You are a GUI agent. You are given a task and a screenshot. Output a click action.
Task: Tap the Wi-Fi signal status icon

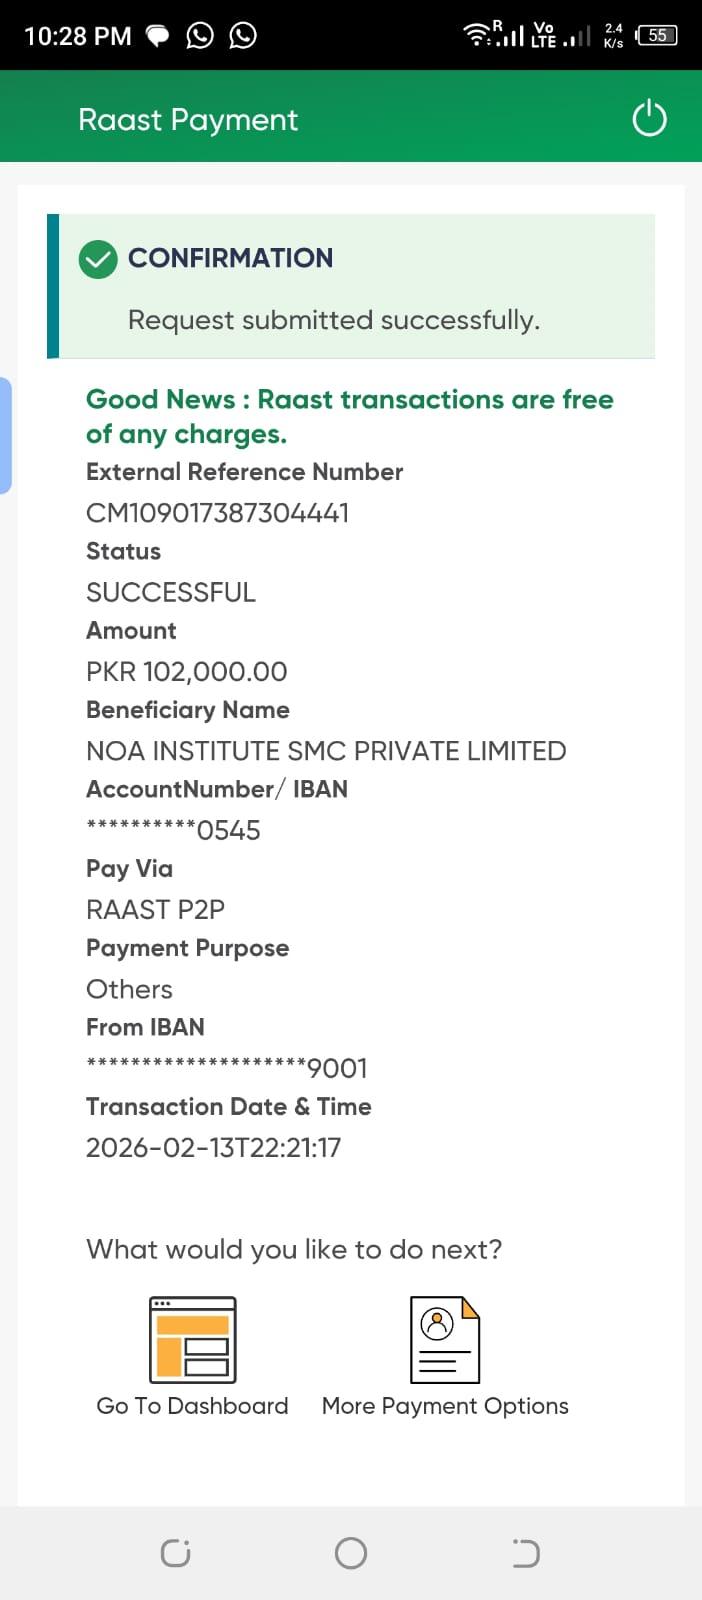coord(477,36)
